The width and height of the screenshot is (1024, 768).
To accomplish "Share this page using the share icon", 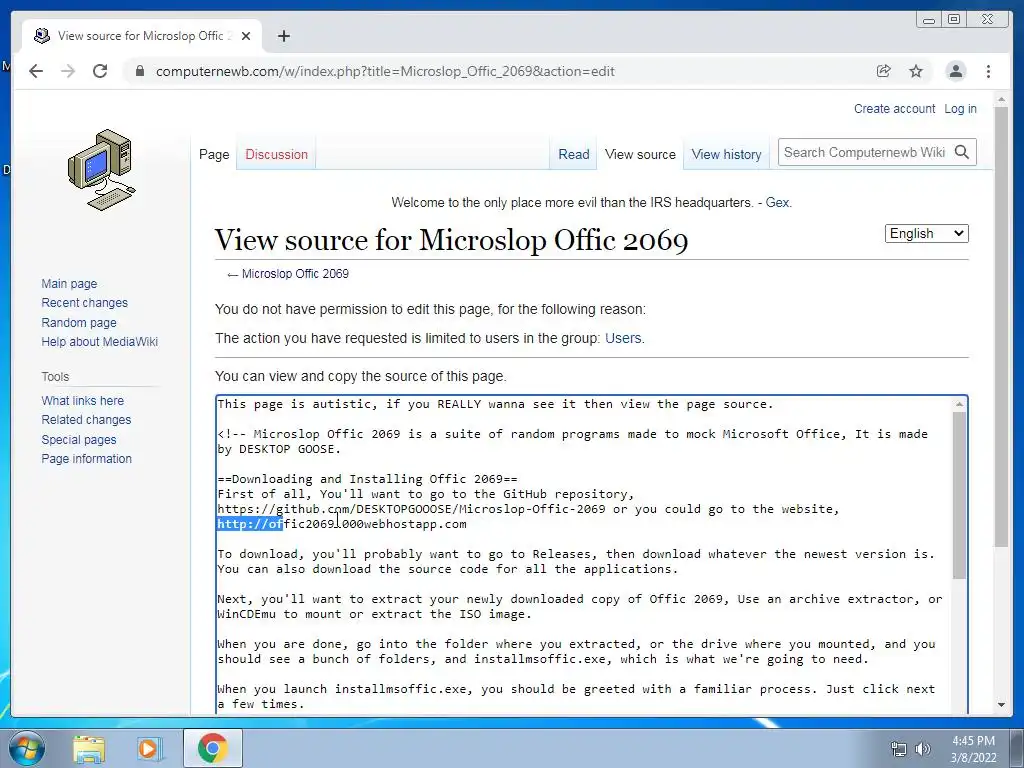I will [884, 71].
